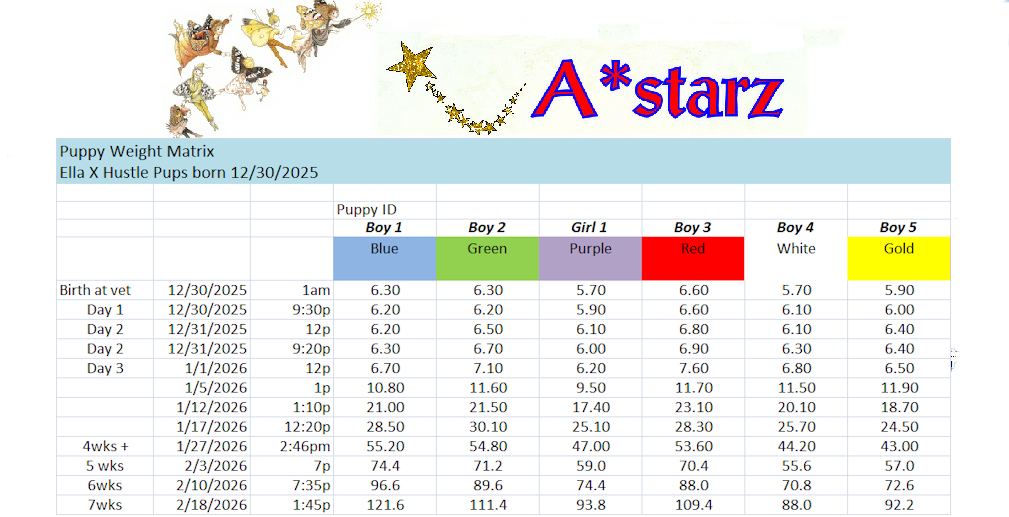The image size is (1009, 517).
Task: Pick the Red color cell under Boy 3
Action: tap(693, 258)
